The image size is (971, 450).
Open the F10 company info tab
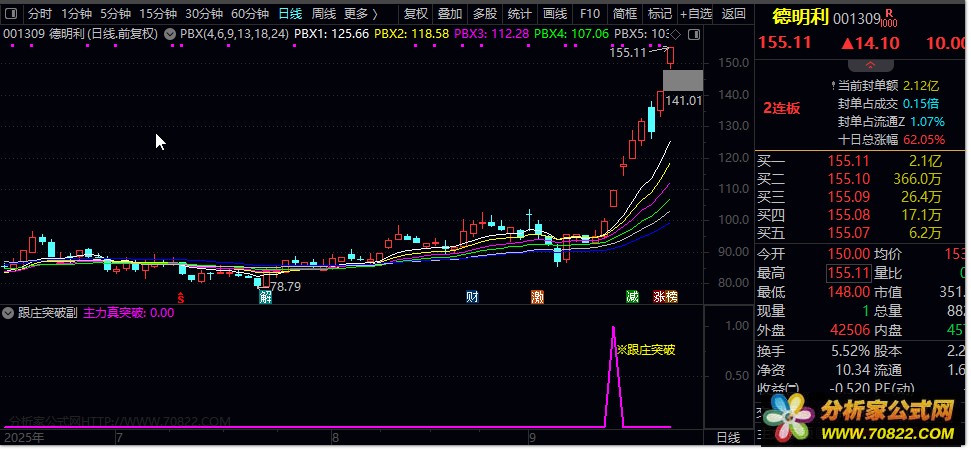click(590, 14)
